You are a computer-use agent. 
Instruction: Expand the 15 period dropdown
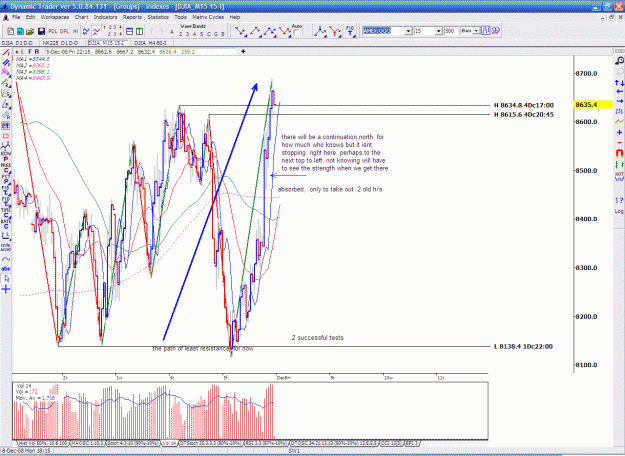tap(438, 31)
